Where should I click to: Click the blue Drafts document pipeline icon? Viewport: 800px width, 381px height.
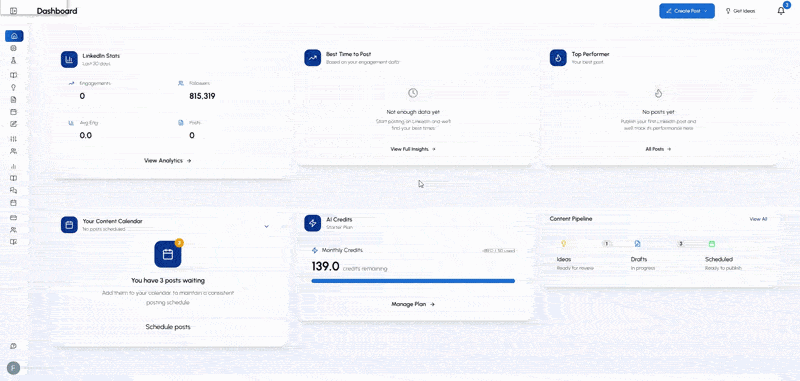(x=638, y=244)
